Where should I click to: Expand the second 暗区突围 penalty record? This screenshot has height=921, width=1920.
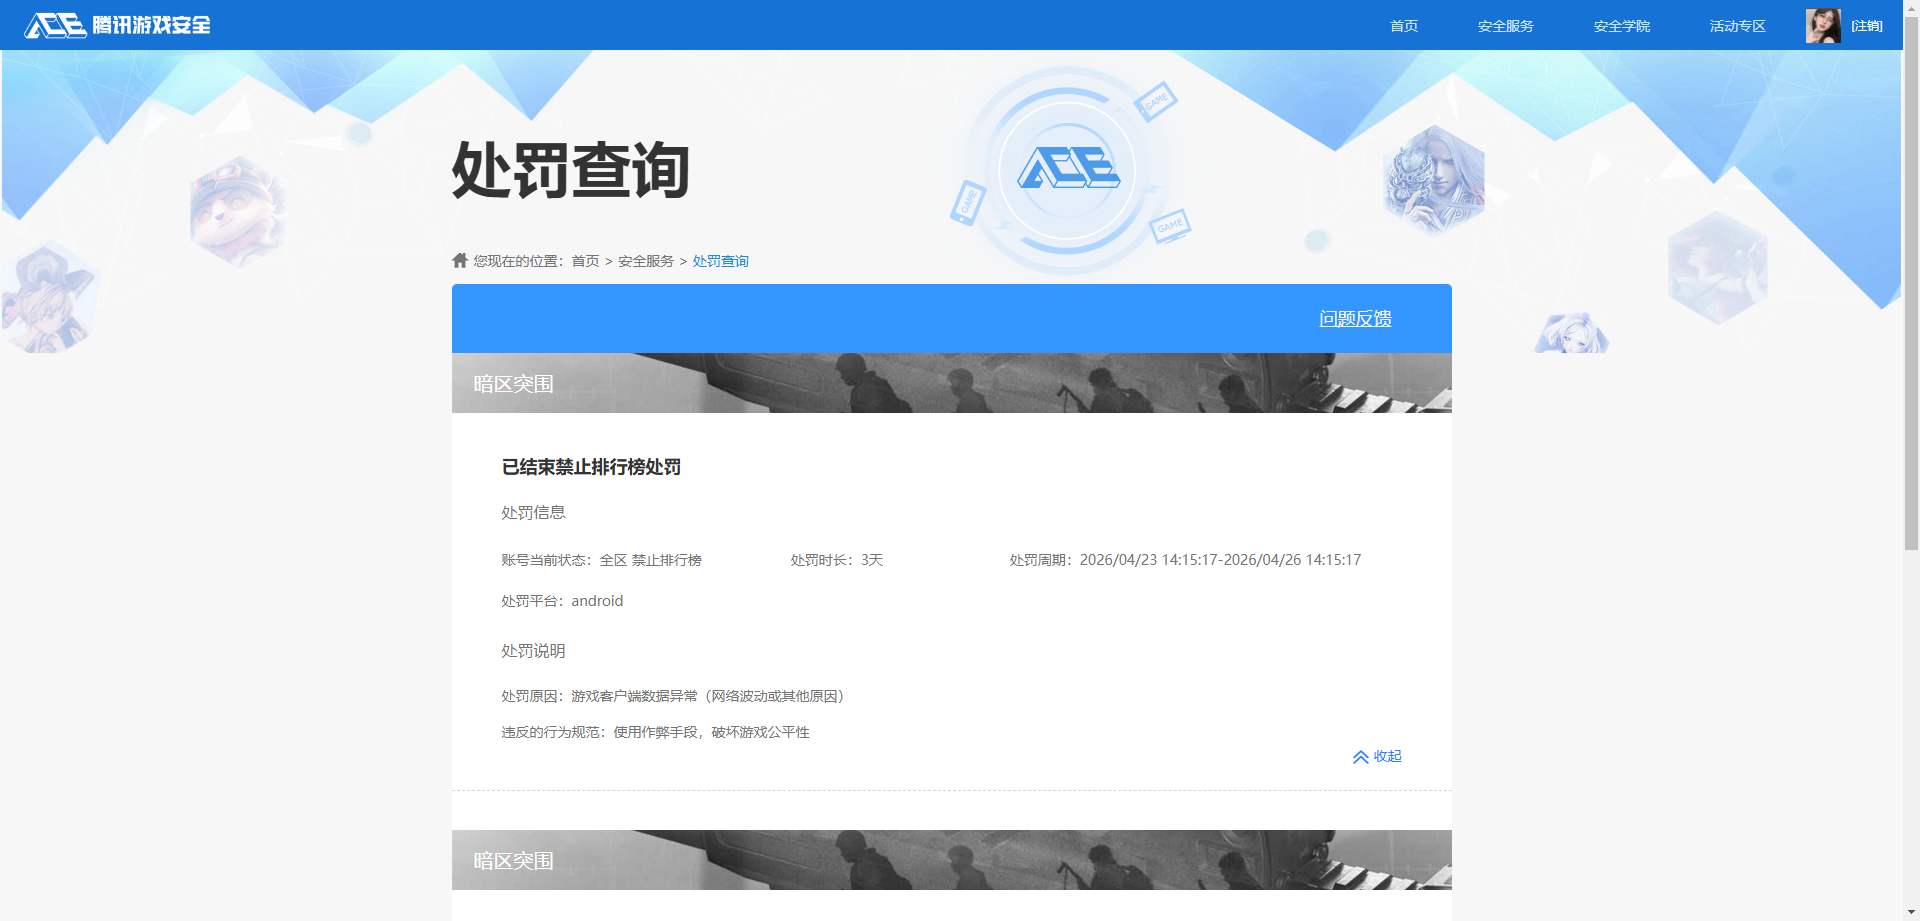click(x=951, y=860)
